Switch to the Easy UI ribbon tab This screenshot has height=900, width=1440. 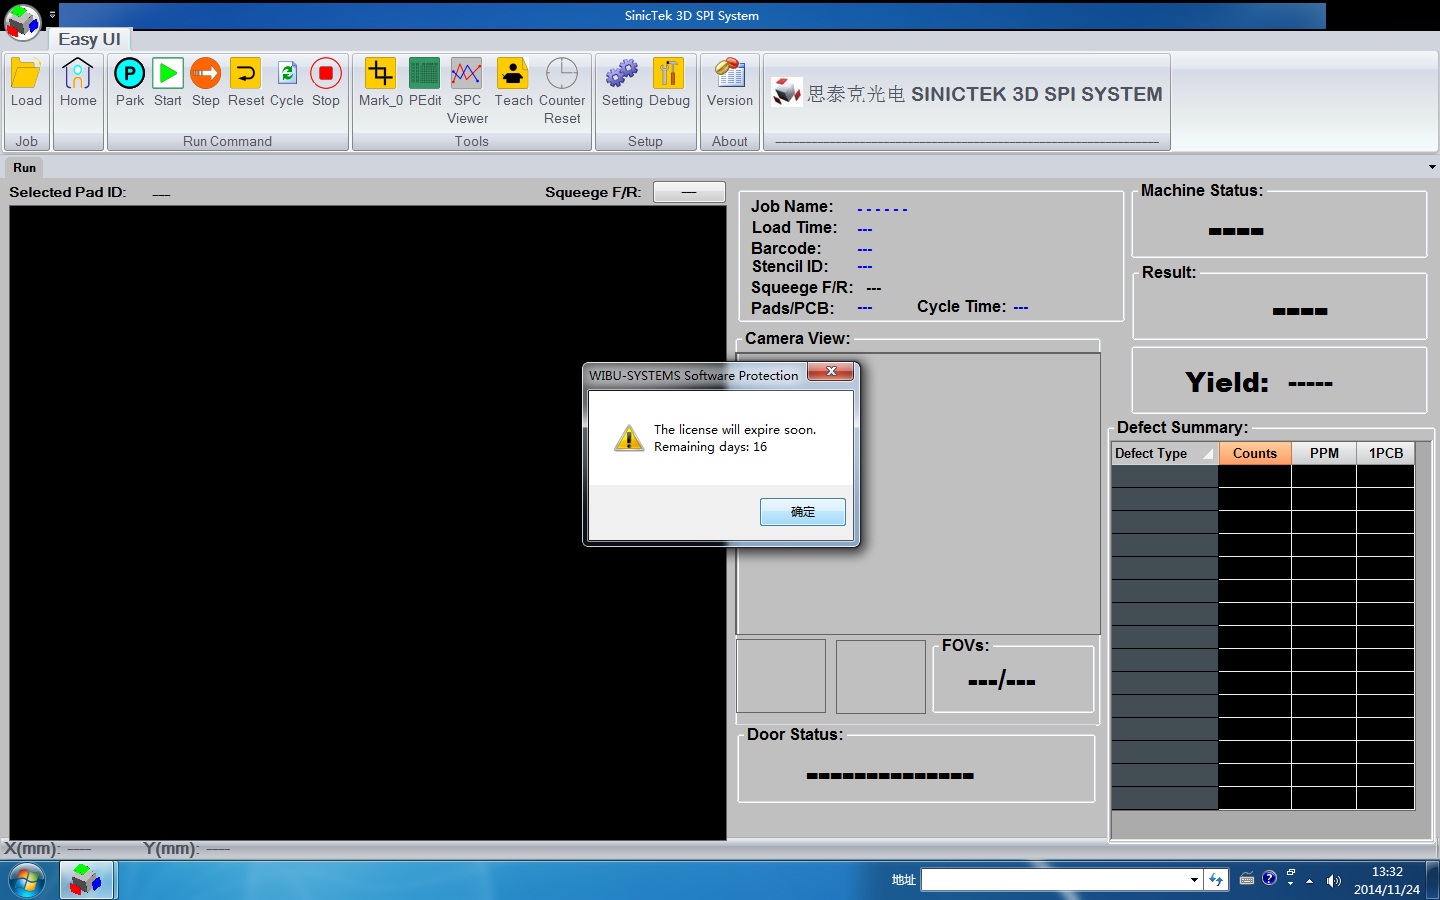(x=89, y=39)
